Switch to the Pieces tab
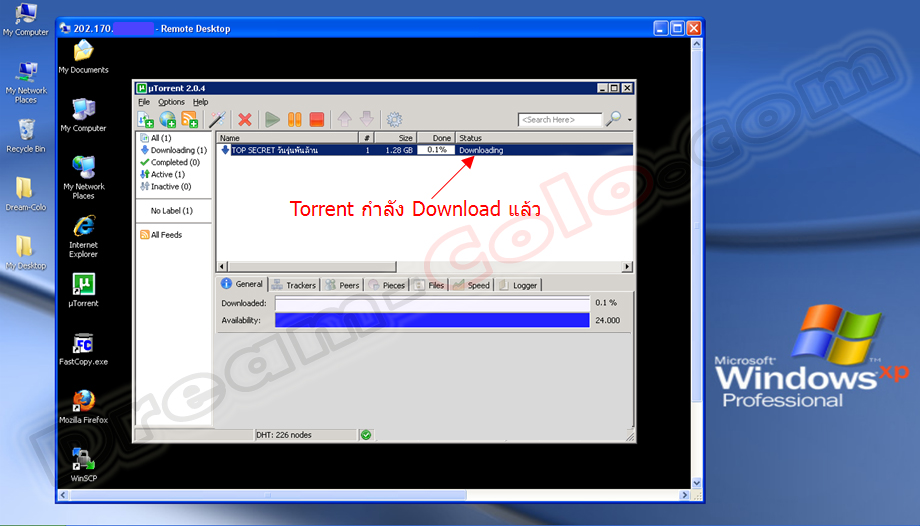The image size is (920, 526). click(x=387, y=285)
